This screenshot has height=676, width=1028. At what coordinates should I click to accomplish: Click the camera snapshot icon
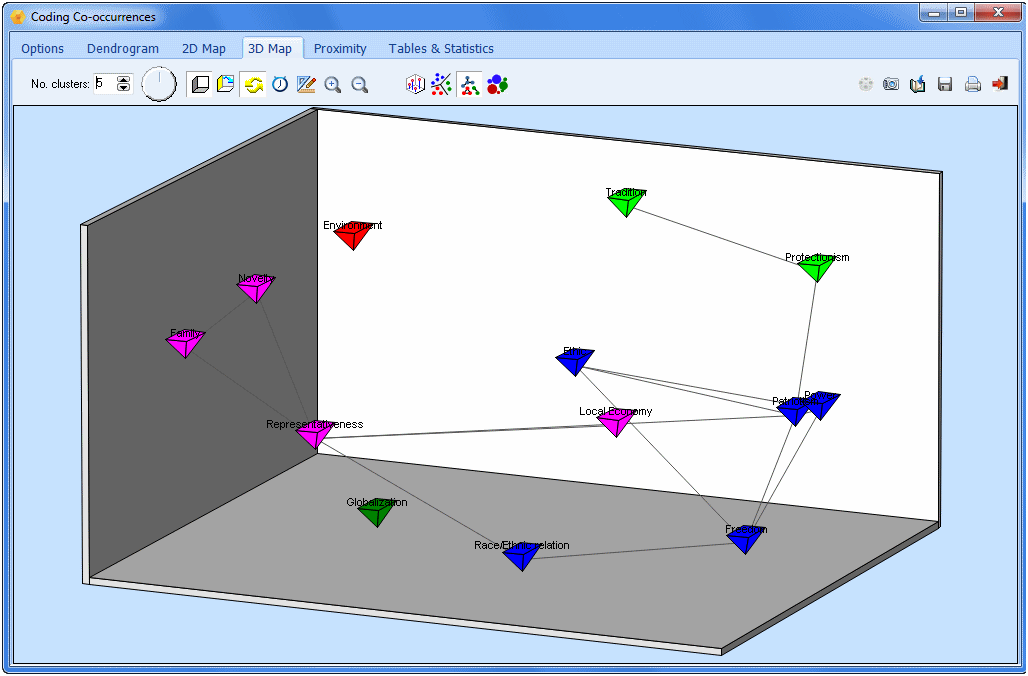pyautogui.click(x=891, y=85)
